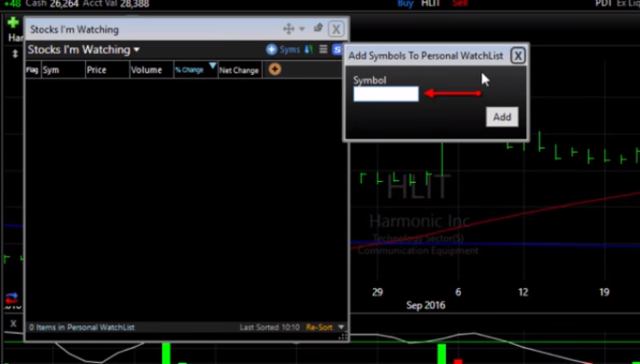This screenshot has height=364, width=640.
Task: Click the 'Last Sorted 10:10' status text
Action: click(269, 327)
